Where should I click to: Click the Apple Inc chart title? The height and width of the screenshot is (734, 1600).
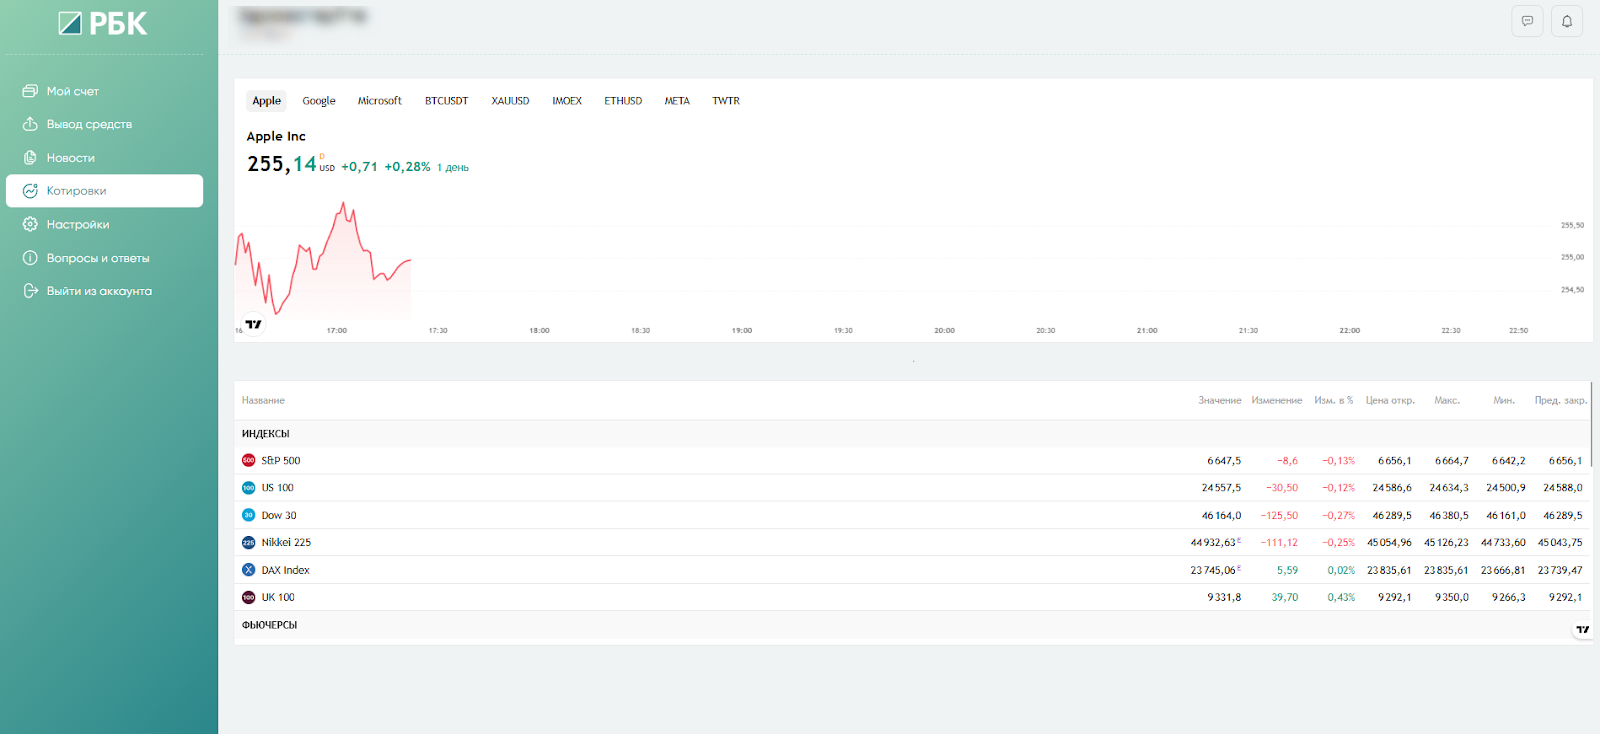coord(276,137)
